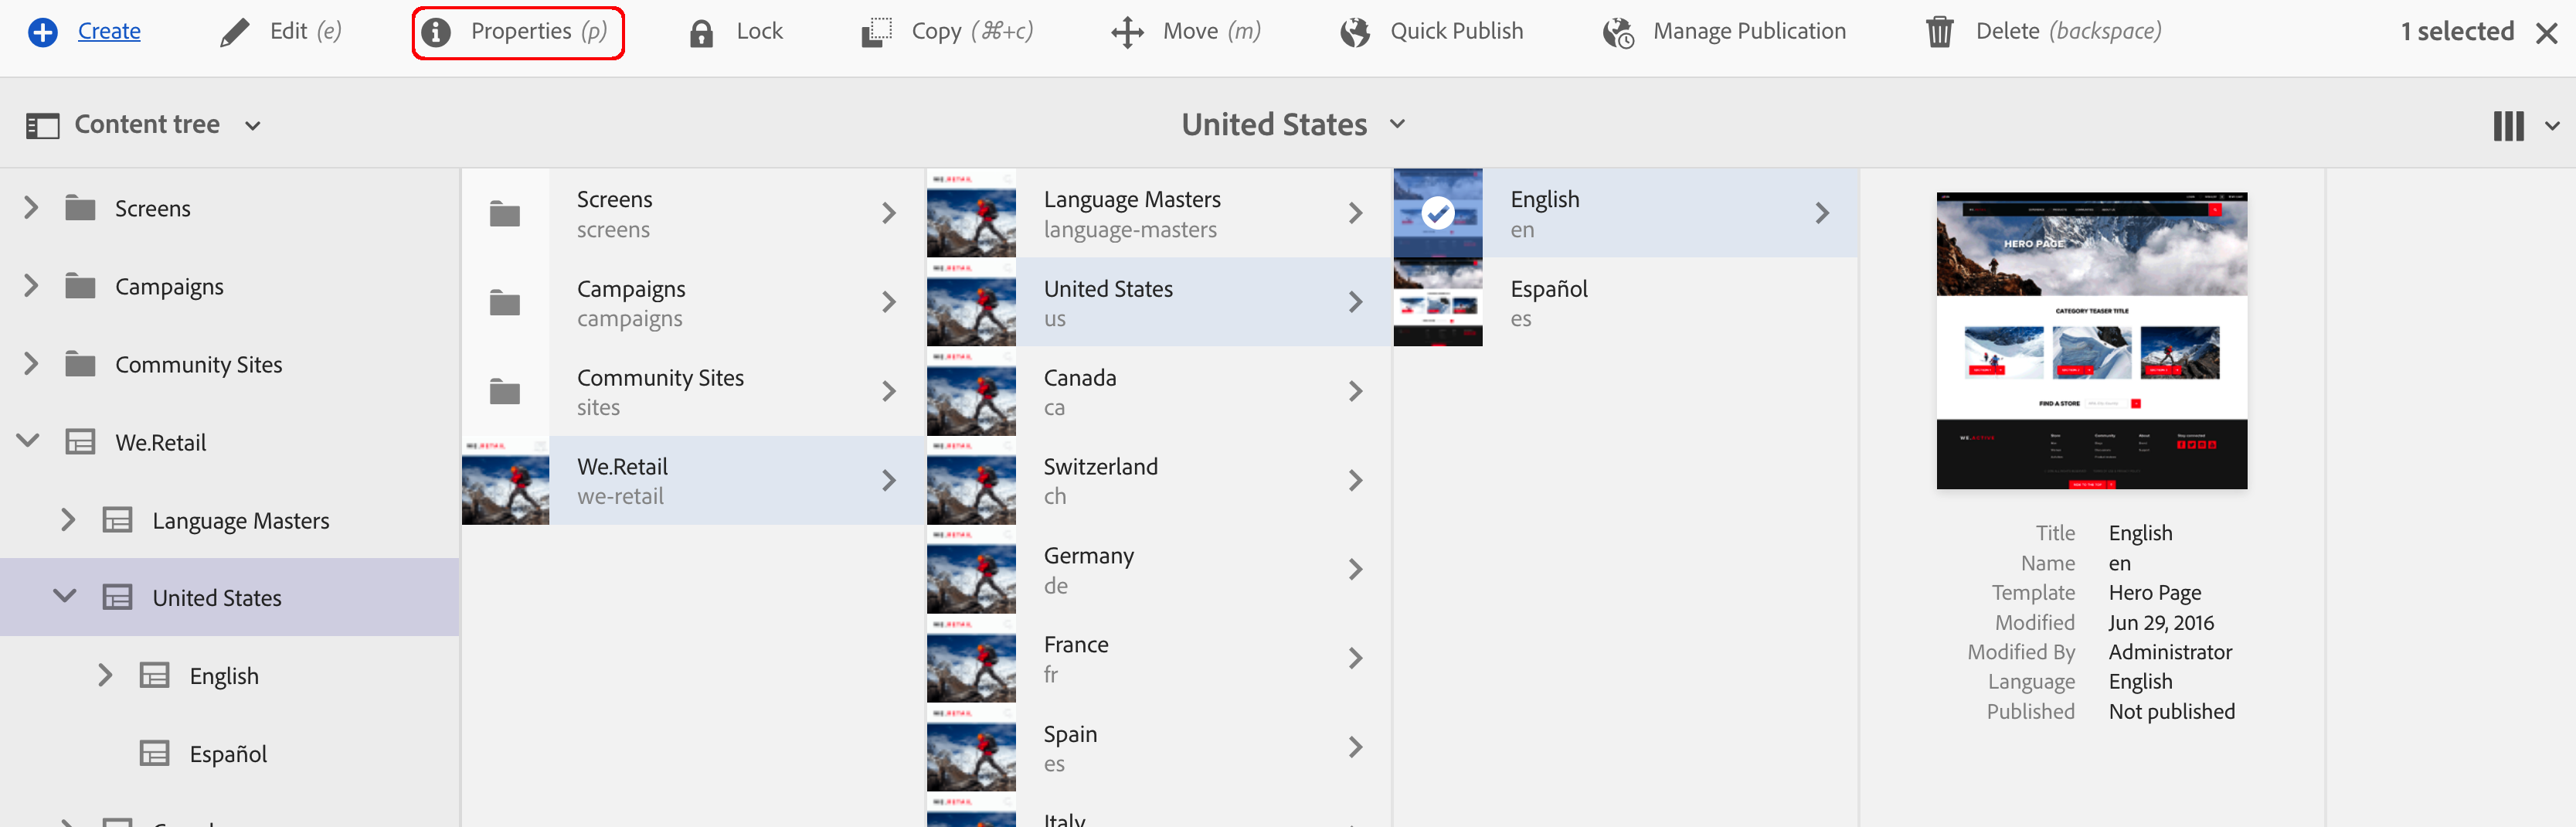
Task: Select We.Retail page icon in tree
Action: coord(80,442)
